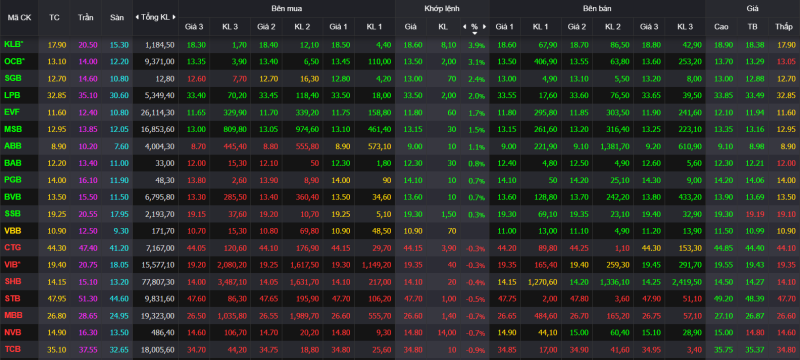Open the LPB stock symbol

coord(12,95)
